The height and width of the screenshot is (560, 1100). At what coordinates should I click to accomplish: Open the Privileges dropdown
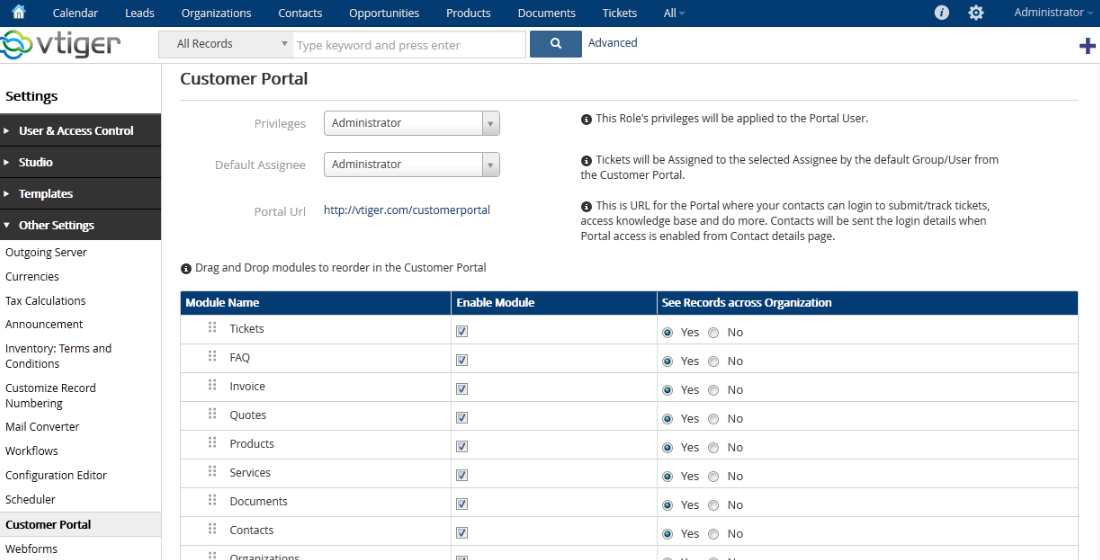point(411,123)
